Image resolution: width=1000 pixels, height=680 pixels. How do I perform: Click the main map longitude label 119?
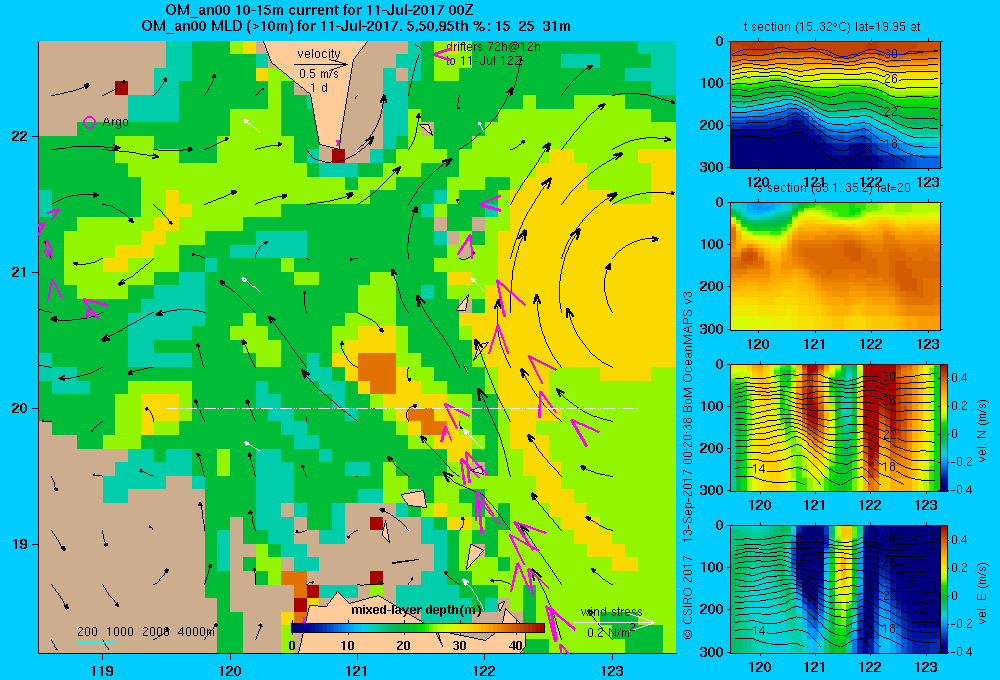(x=102, y=670)
